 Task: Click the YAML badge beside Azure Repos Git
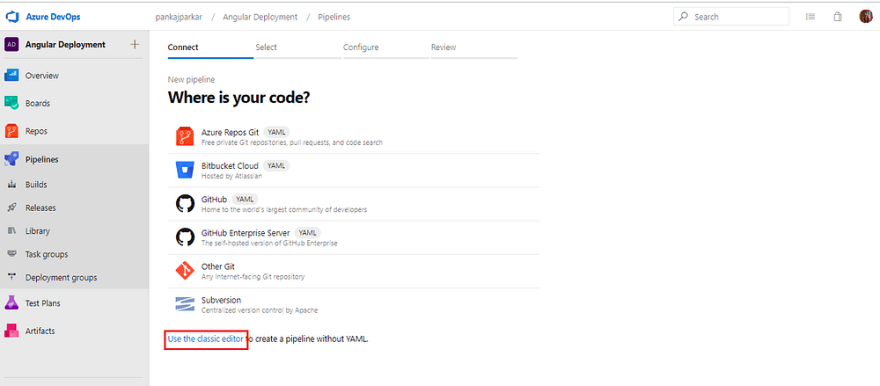277,132
